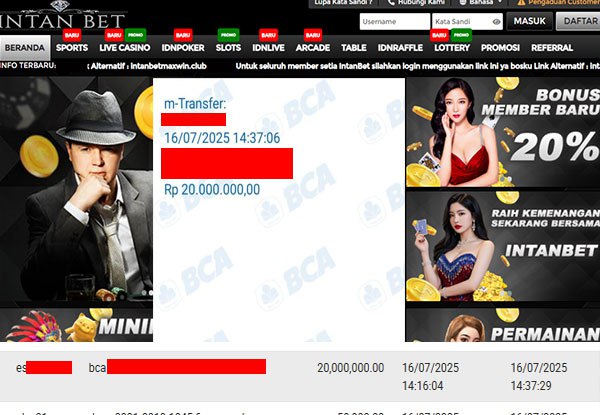Click the phone icon beside Hubungi Kami
The height and width of the screenshot is (415, 600).
[391, 2]
